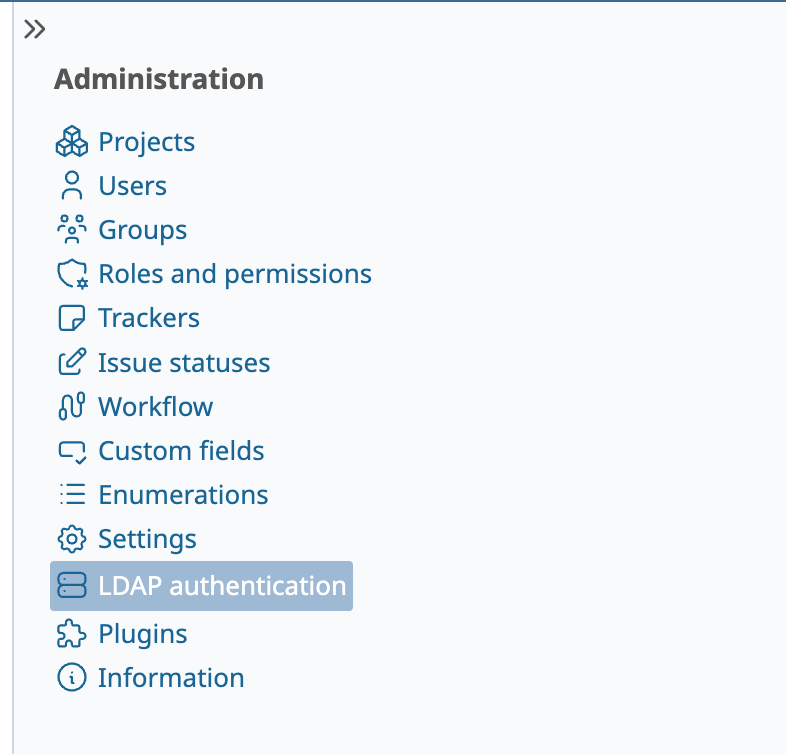Click the Plugins puzzle piece icon
Image resolution: width=786 pixels, height=754 pixels.
(x=72, y=634)
